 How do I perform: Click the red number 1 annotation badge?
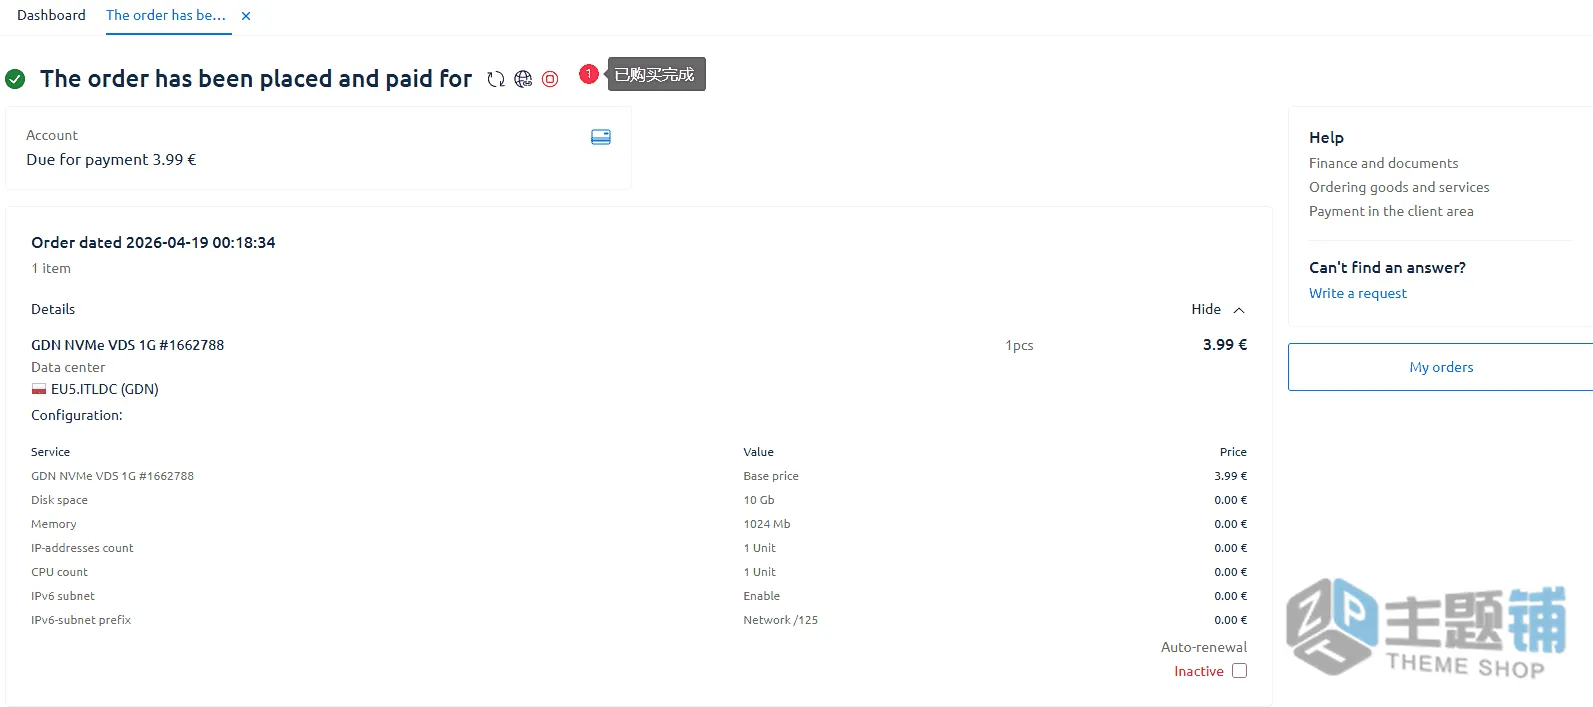pos(589,74)
